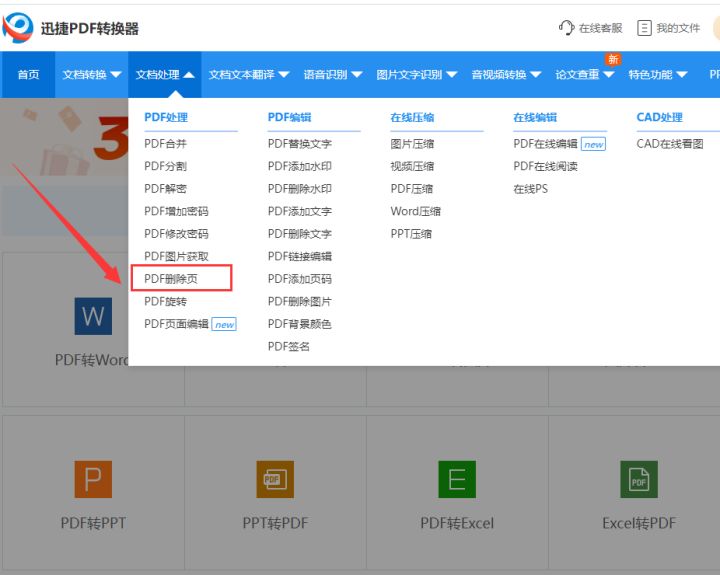720x575 pixels.
Task: Open PDF背景颜色 link
Action: tap(300, 324)
